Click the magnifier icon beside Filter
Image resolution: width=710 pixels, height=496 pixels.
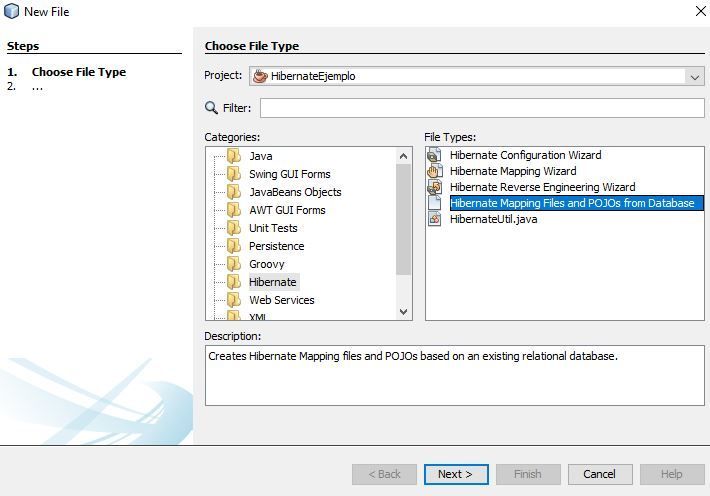coord(211,108)
